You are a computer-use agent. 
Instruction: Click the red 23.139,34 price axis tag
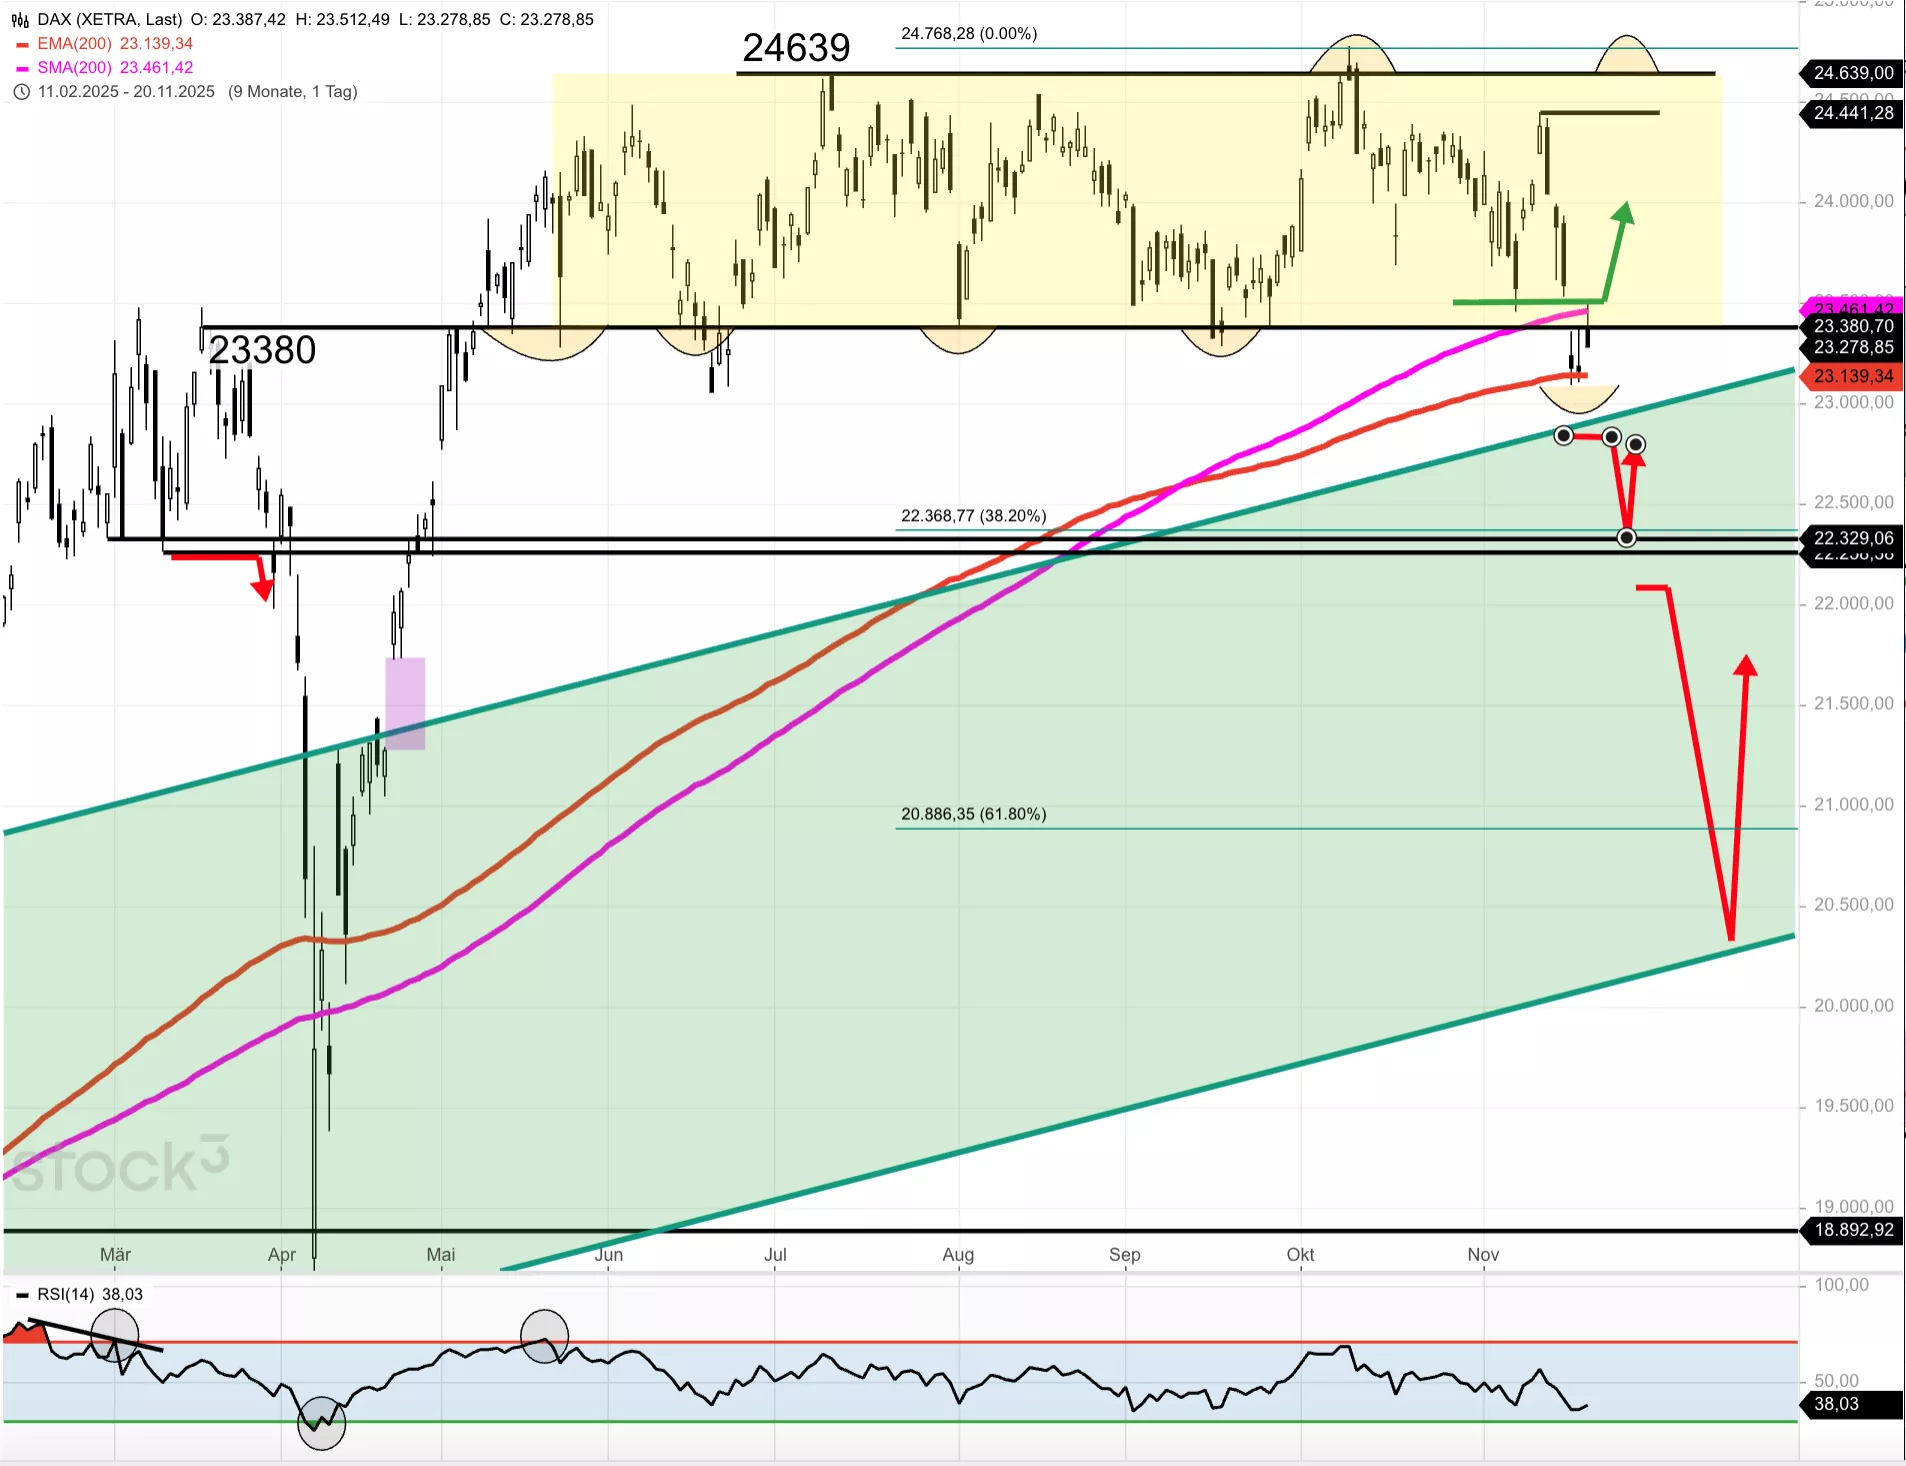click(1853, 376)
